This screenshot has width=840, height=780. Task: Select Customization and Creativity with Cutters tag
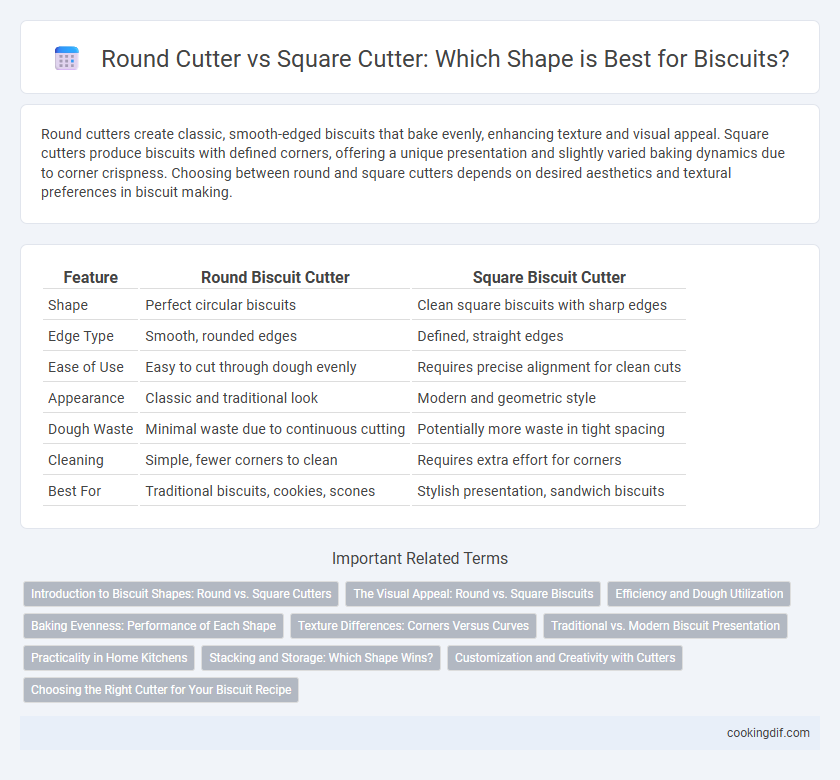[x=565, y=658]
